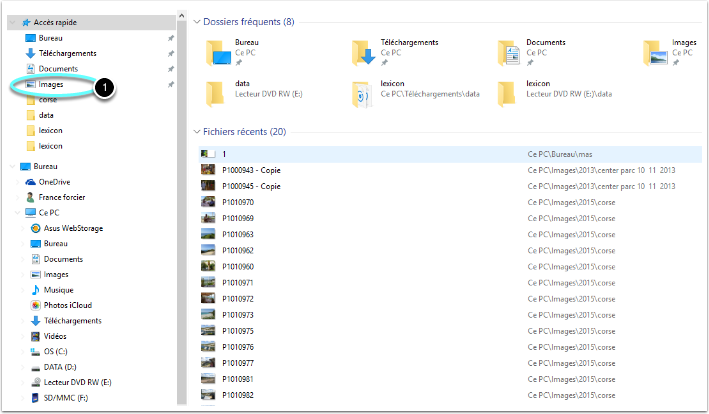Screen dimensions: 709x414
Task: Open the Images folder in Accès rapide
Action: (x=52, y=85)
